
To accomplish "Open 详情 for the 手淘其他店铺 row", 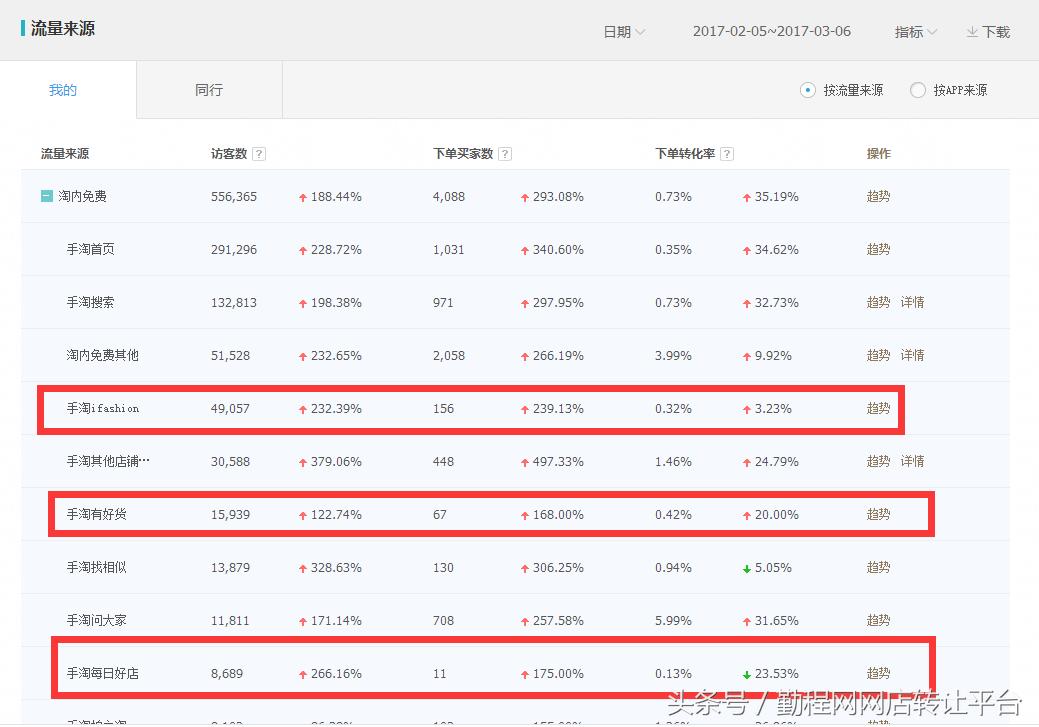I will [x=912, y=461].
